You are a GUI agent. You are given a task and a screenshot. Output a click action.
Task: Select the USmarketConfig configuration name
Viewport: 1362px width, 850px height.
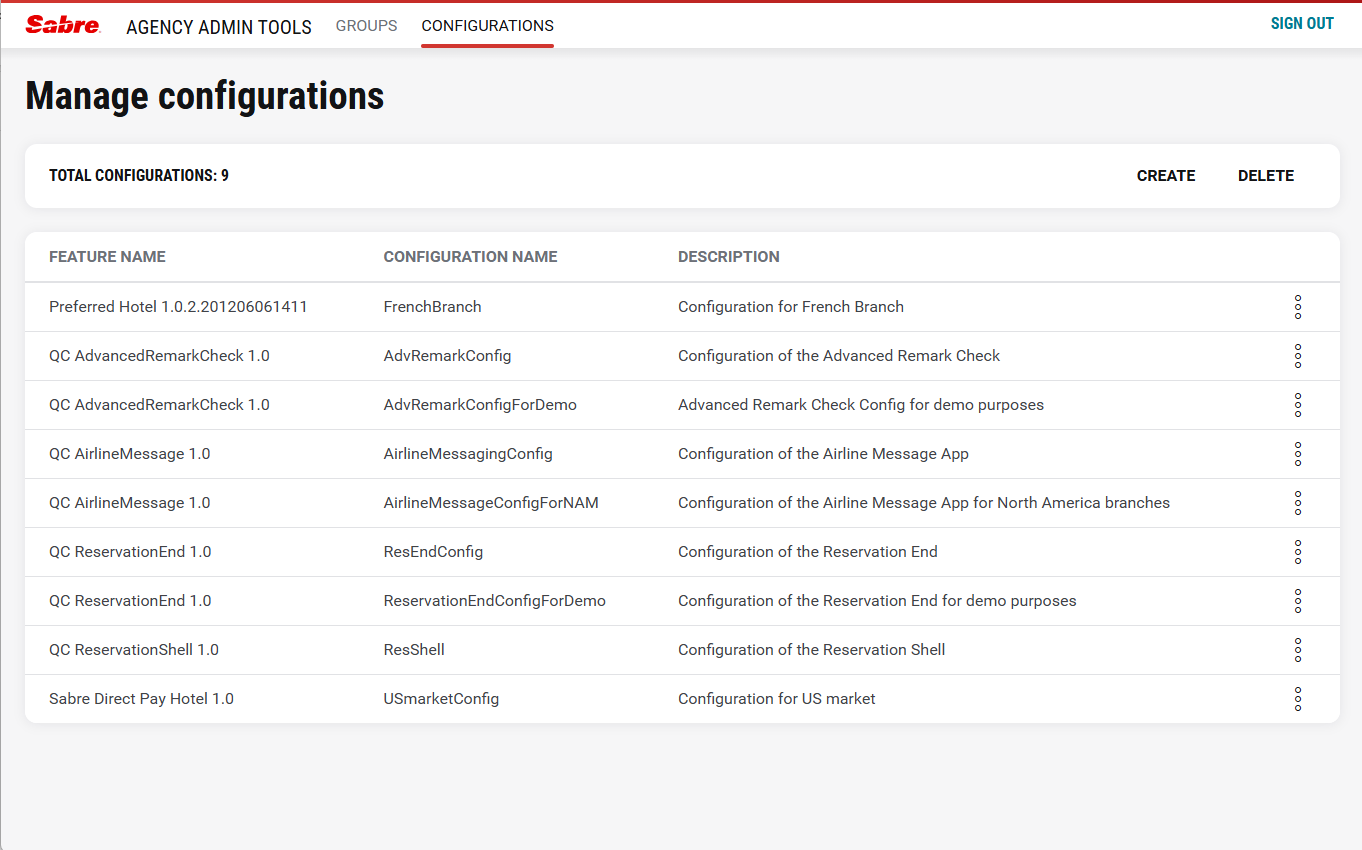(441, 699)
